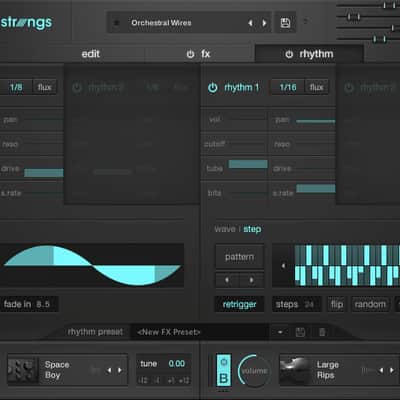Enable flux next to the 1/16 rate

tap(316, 87)
